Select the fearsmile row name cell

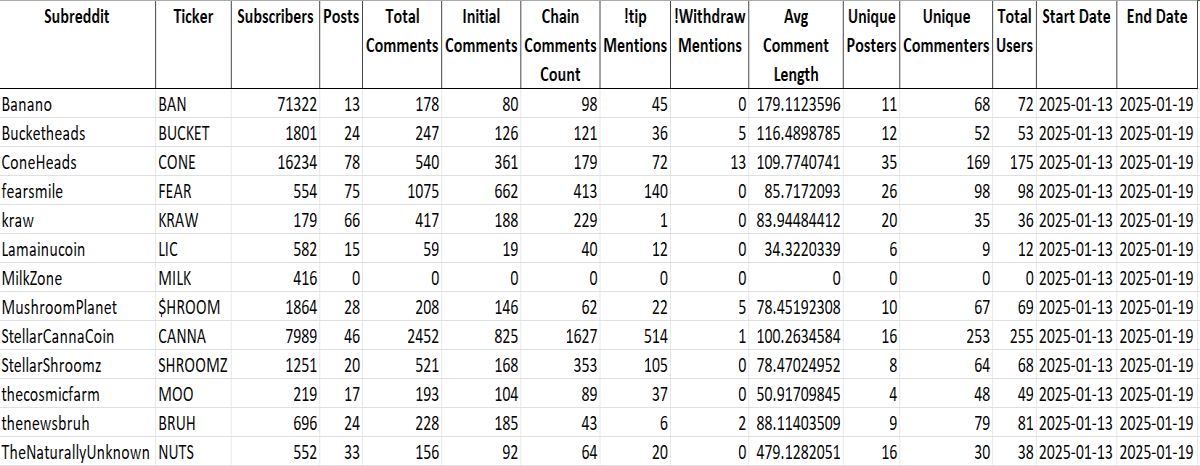click(x=78, y=191)
